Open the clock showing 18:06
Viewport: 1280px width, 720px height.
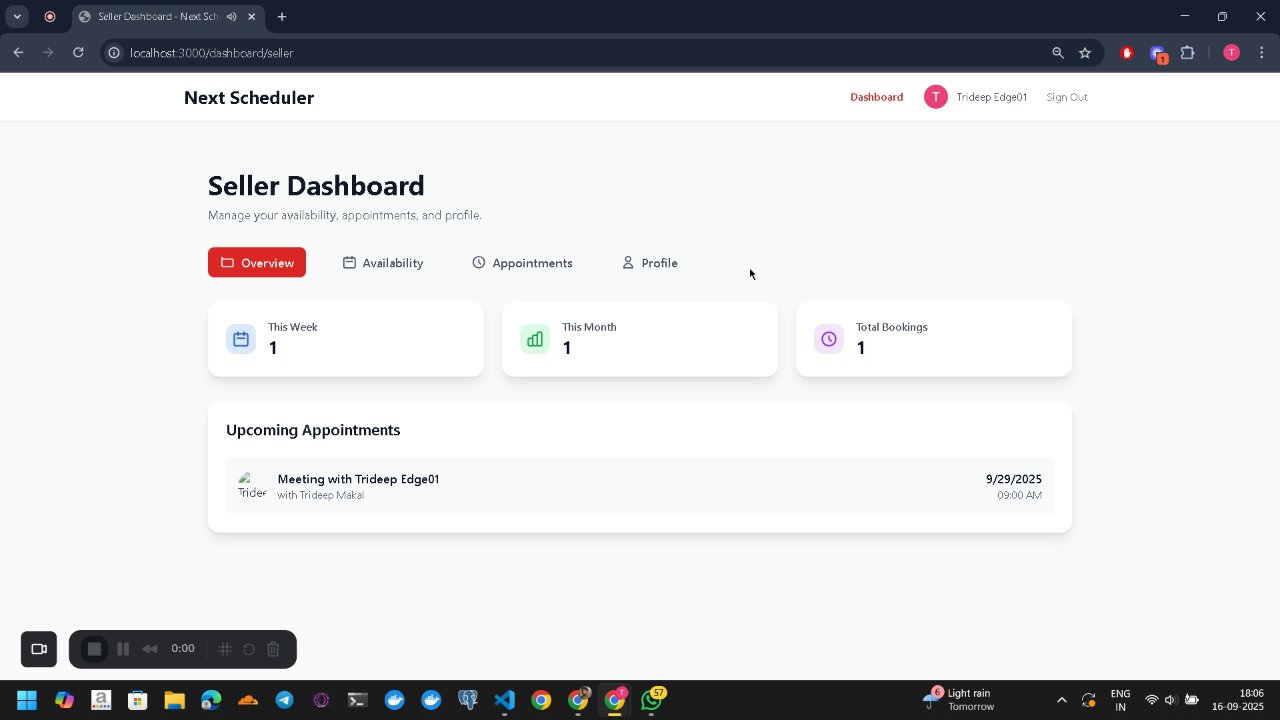click(x=1238, y=700)
